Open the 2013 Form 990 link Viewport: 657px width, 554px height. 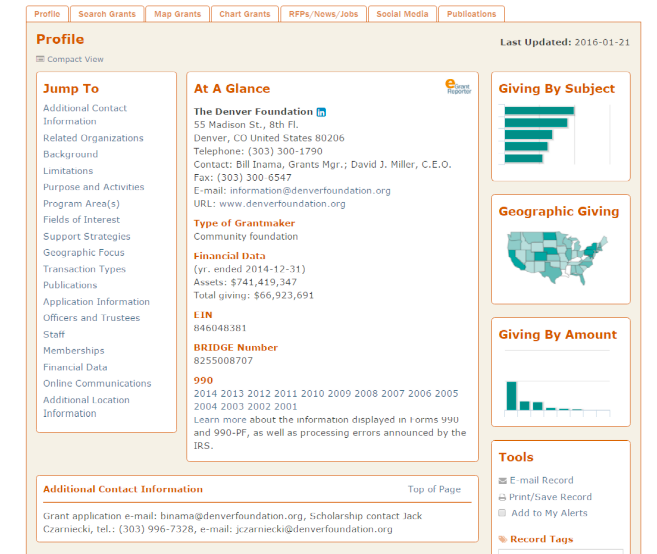(x=232, y=393)
